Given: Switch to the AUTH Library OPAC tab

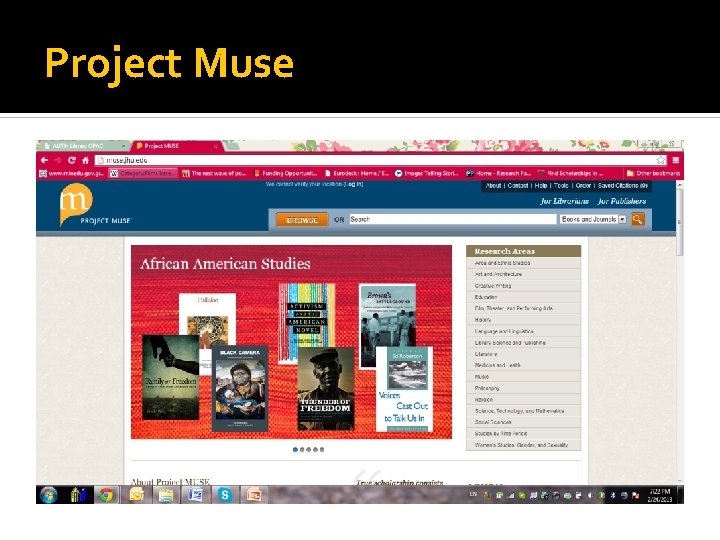Looking at the screenshot, I should pyautogui.click(x=83, y=146).
